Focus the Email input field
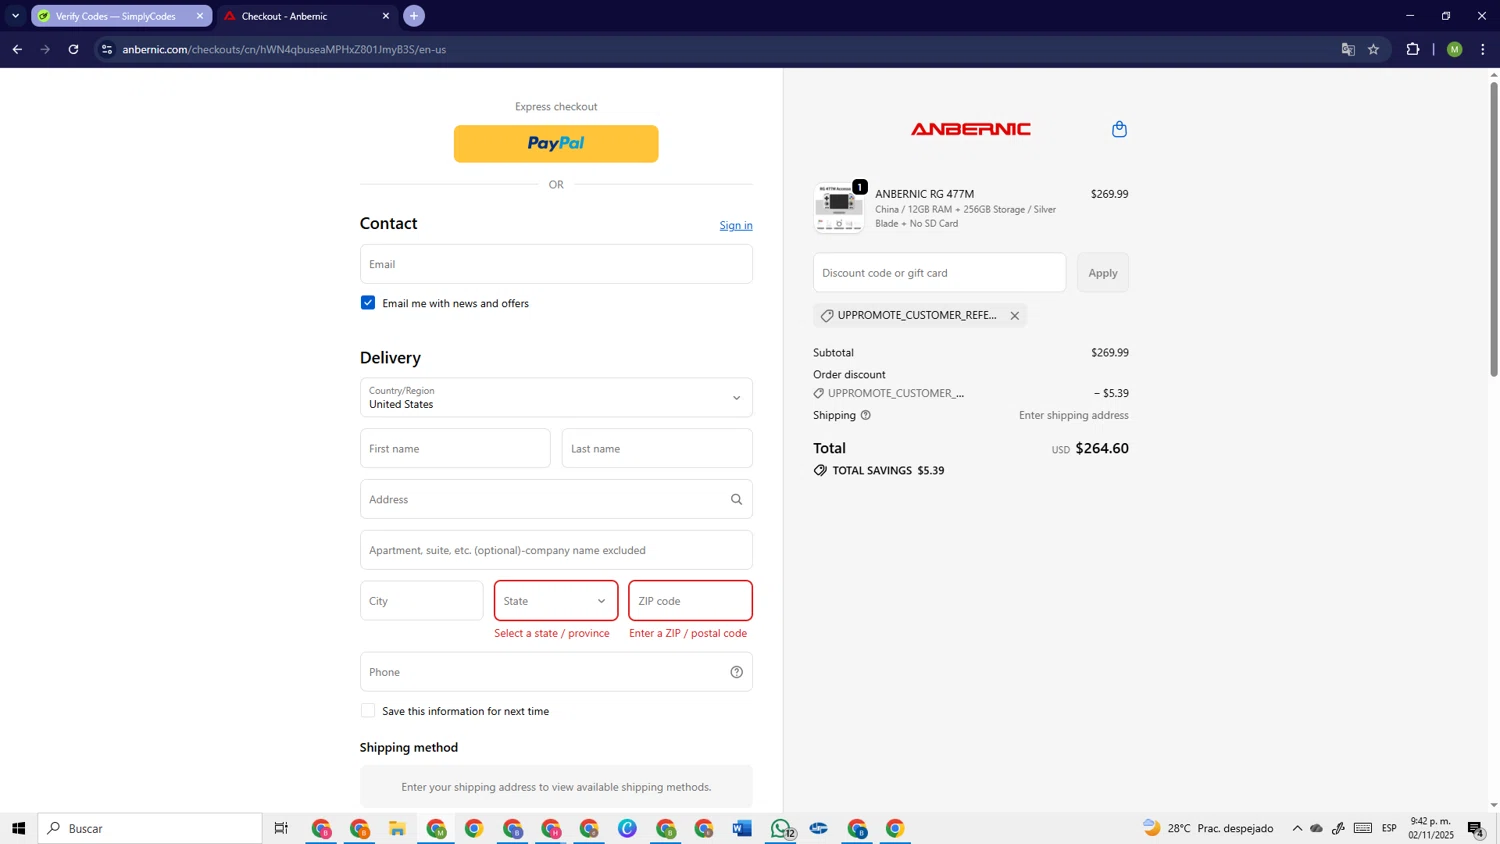Viewport: 1500px width, 844px height. pyautogui.click(x=556, y=264)
